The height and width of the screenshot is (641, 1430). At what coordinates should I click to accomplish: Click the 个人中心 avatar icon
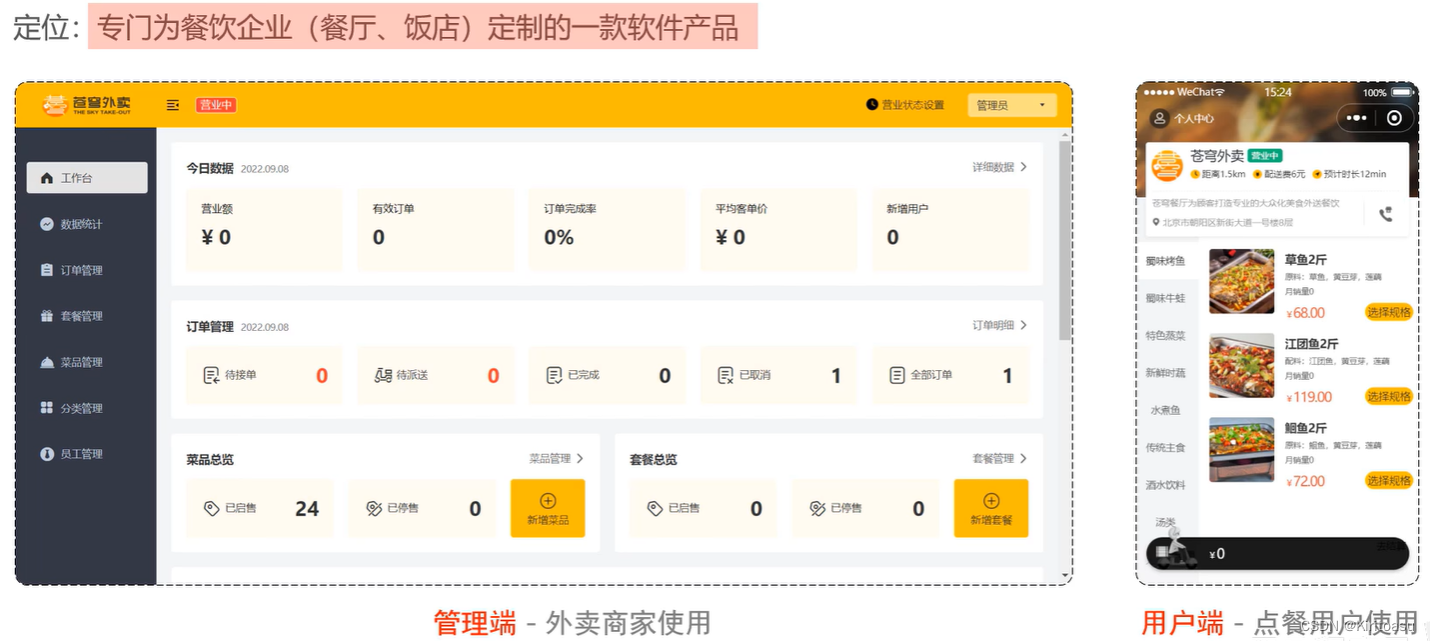point(1160,118)
